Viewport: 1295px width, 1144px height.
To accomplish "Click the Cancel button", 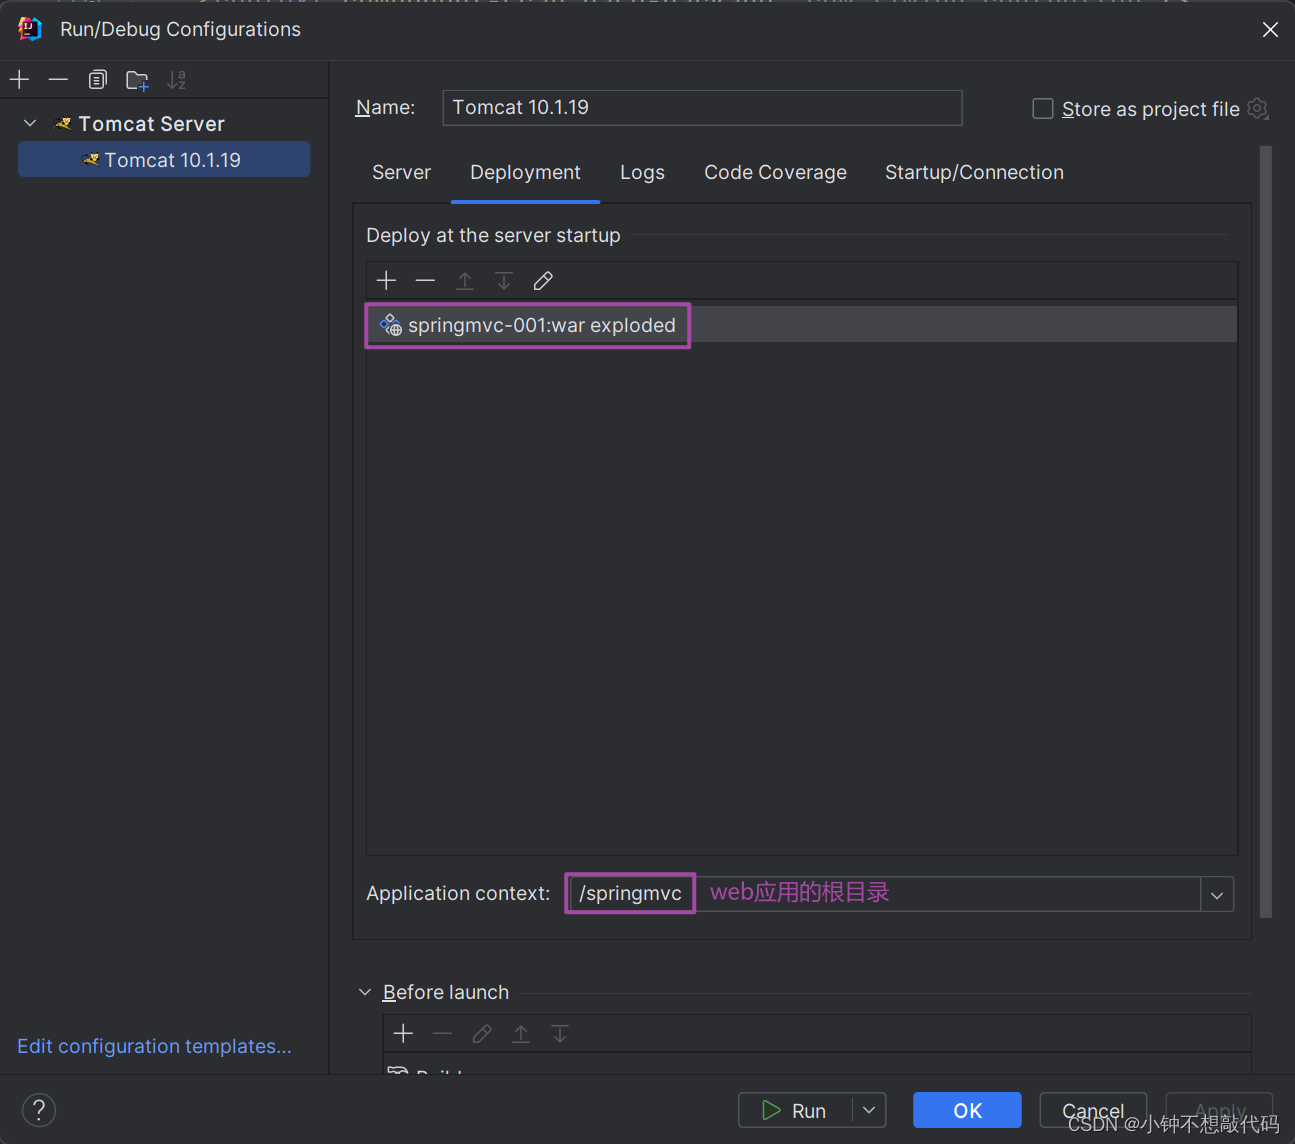I will (1093, 1110).
